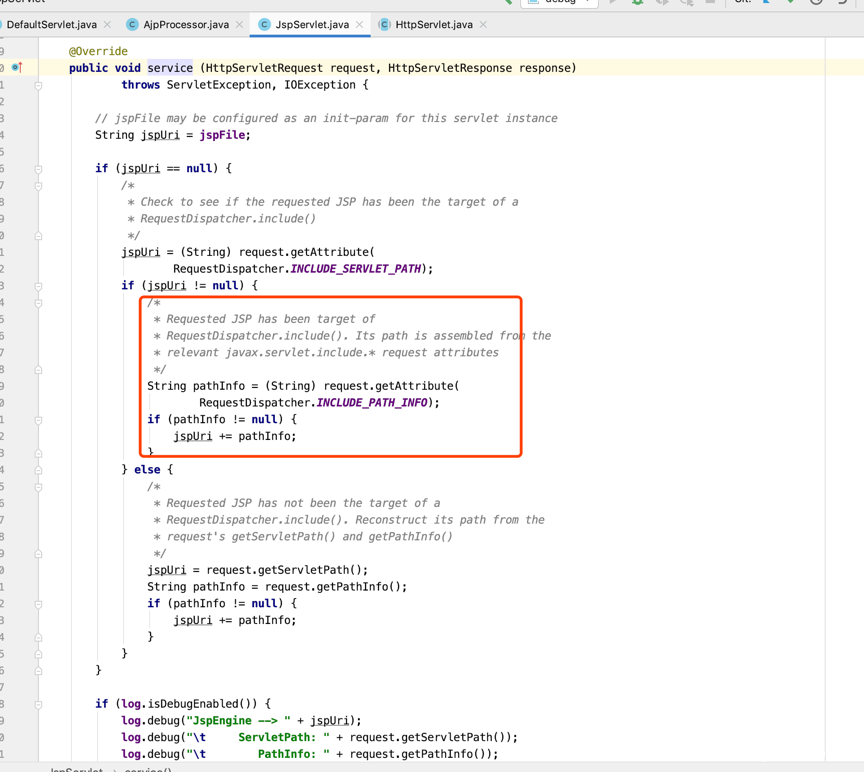Click the 'service' method name
This screenshot has height=772, width=864.
[x=170, y=68]
